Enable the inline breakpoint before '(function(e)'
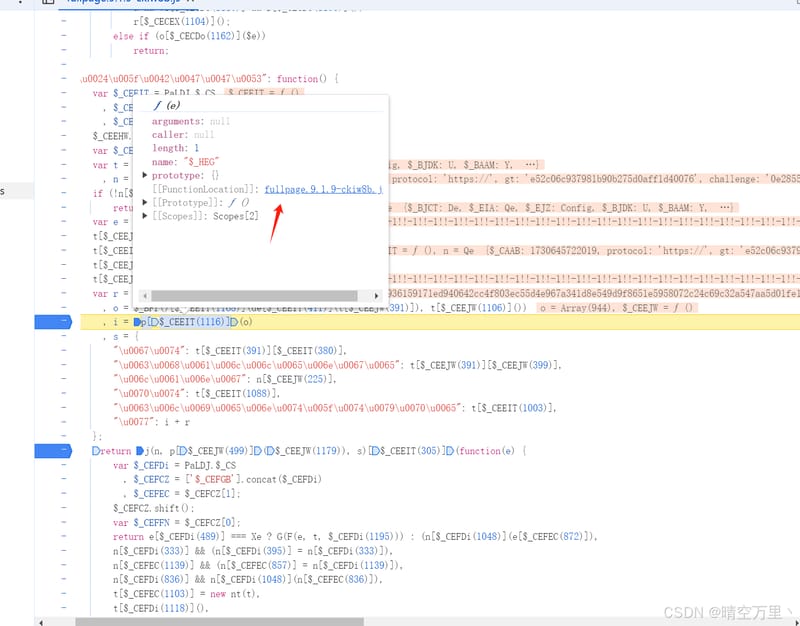The image size is (800, 626). pyautogui.click(x=451, y=451)
